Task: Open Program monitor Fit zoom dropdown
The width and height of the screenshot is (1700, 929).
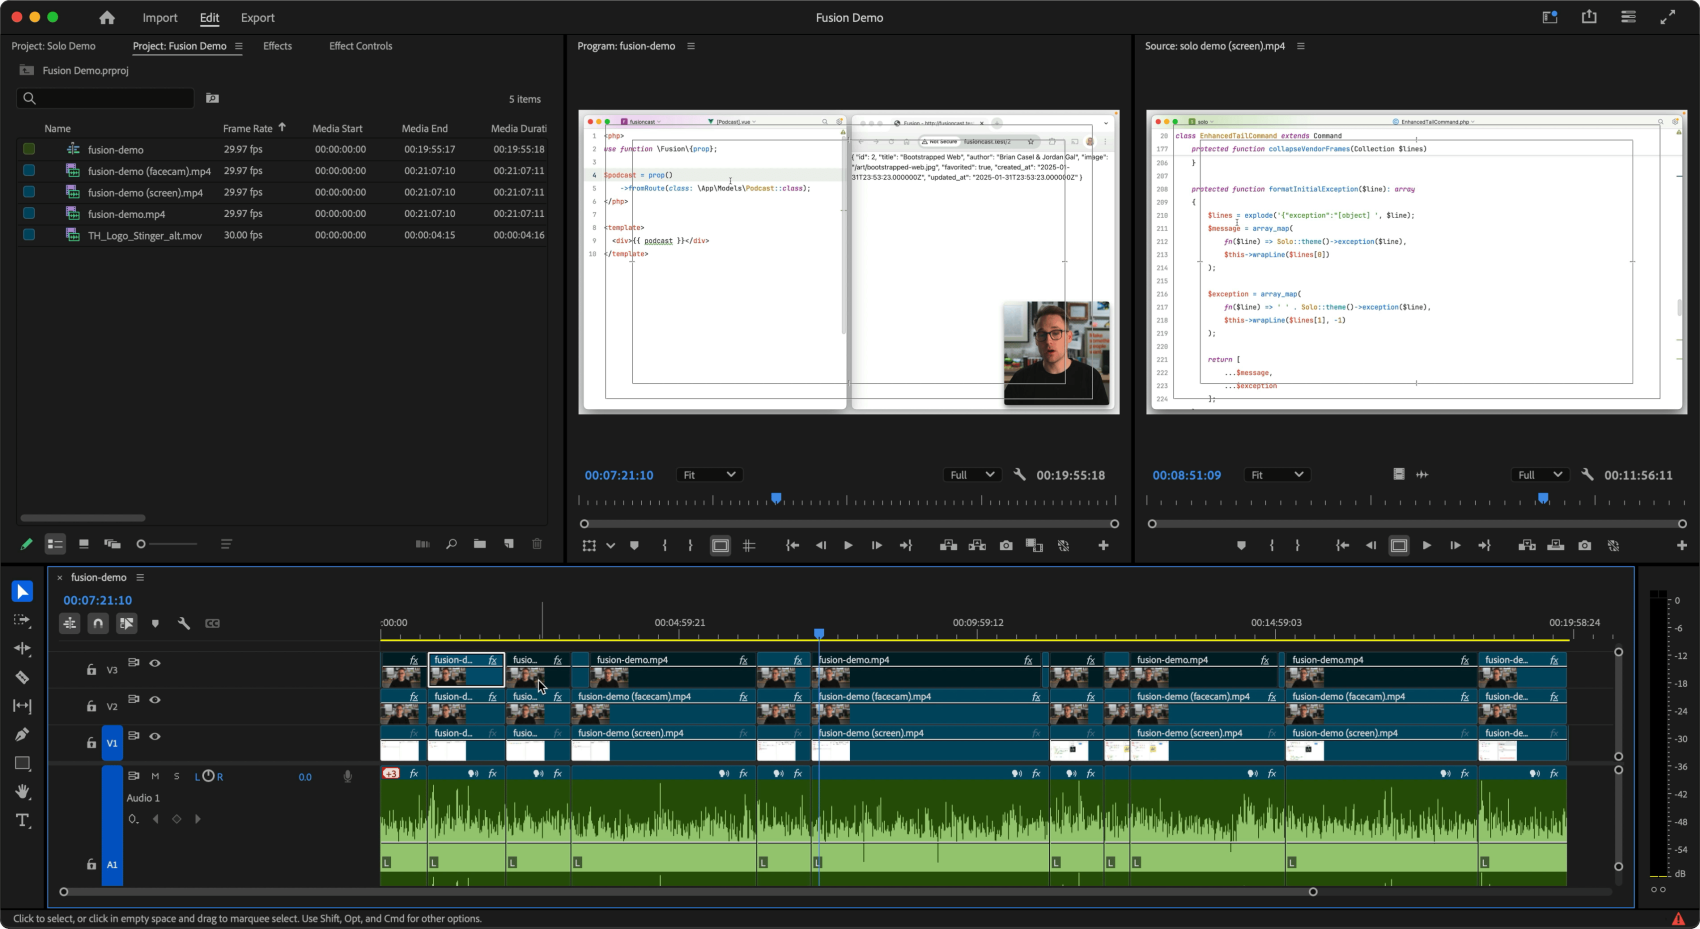Action: (709, 475)
